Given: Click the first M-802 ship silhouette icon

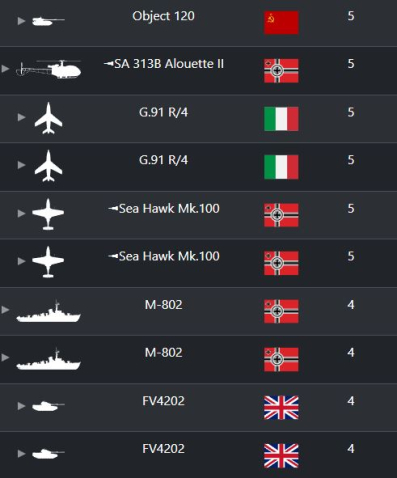Looking at the screenshot, I should click(48, 311).
